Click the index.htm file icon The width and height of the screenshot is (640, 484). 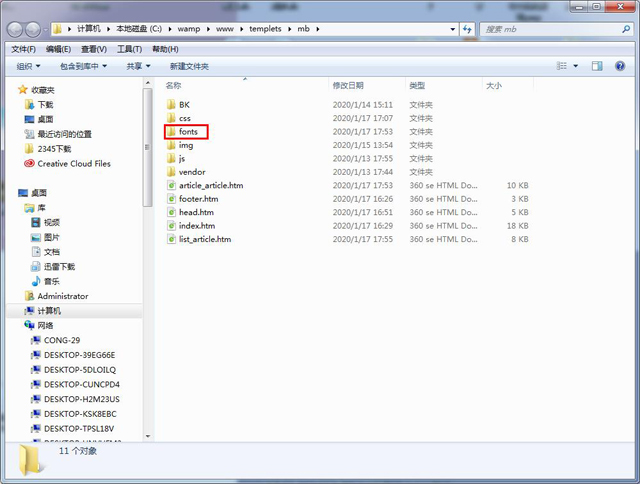point(171,226)
